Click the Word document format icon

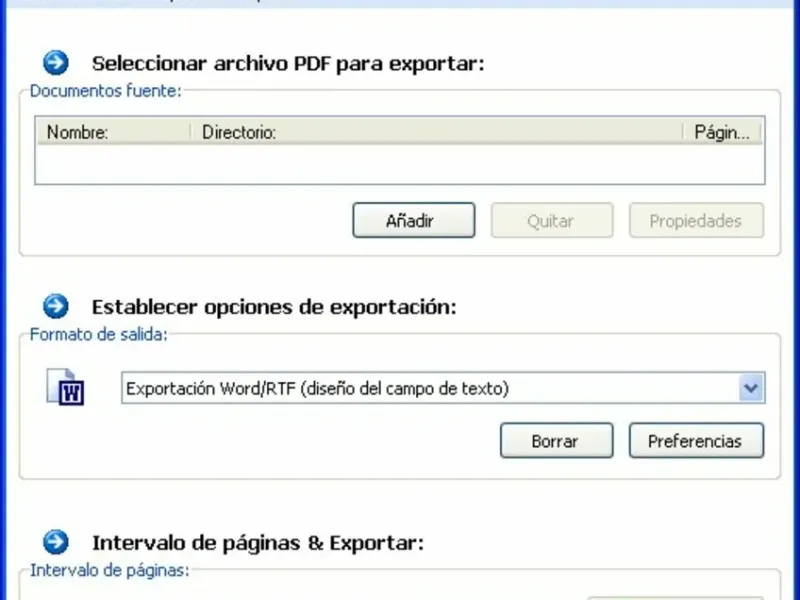(x=65, y=387)
